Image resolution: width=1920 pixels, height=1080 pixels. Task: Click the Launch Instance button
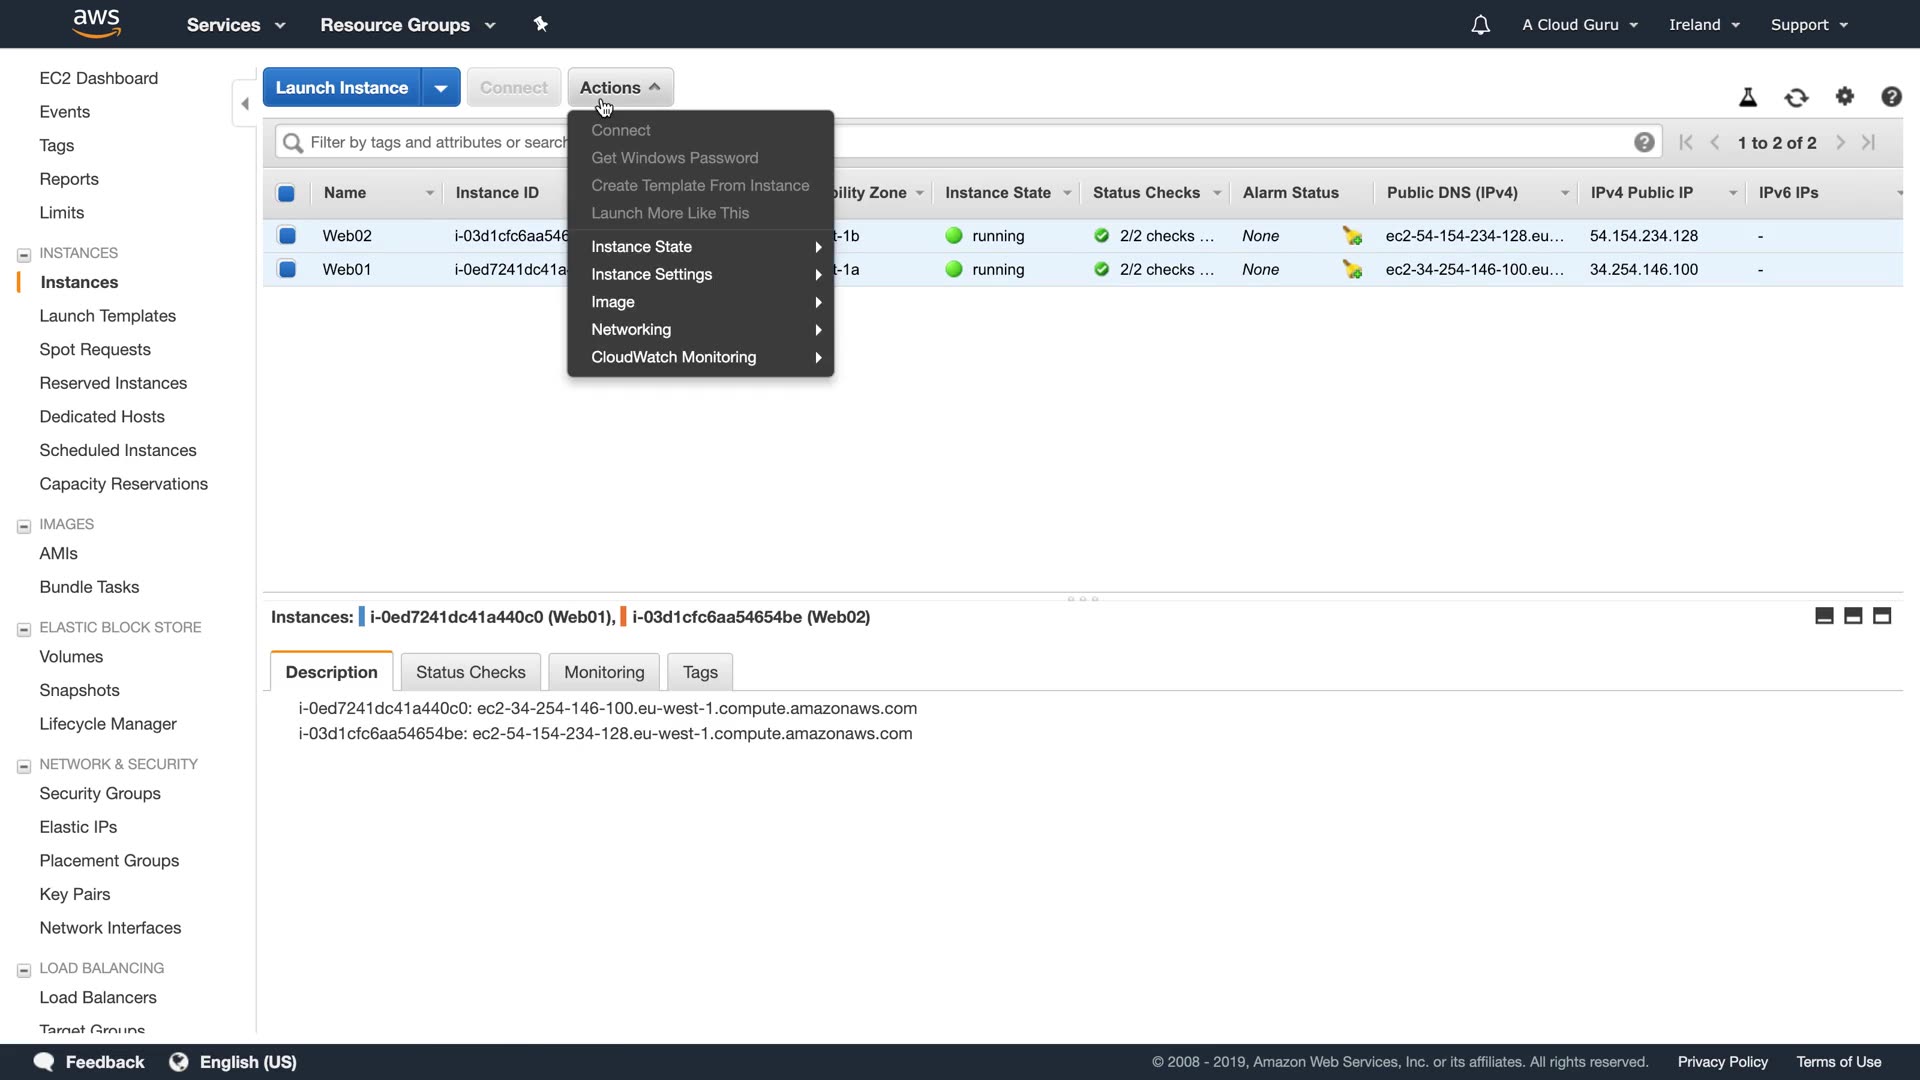341,88
